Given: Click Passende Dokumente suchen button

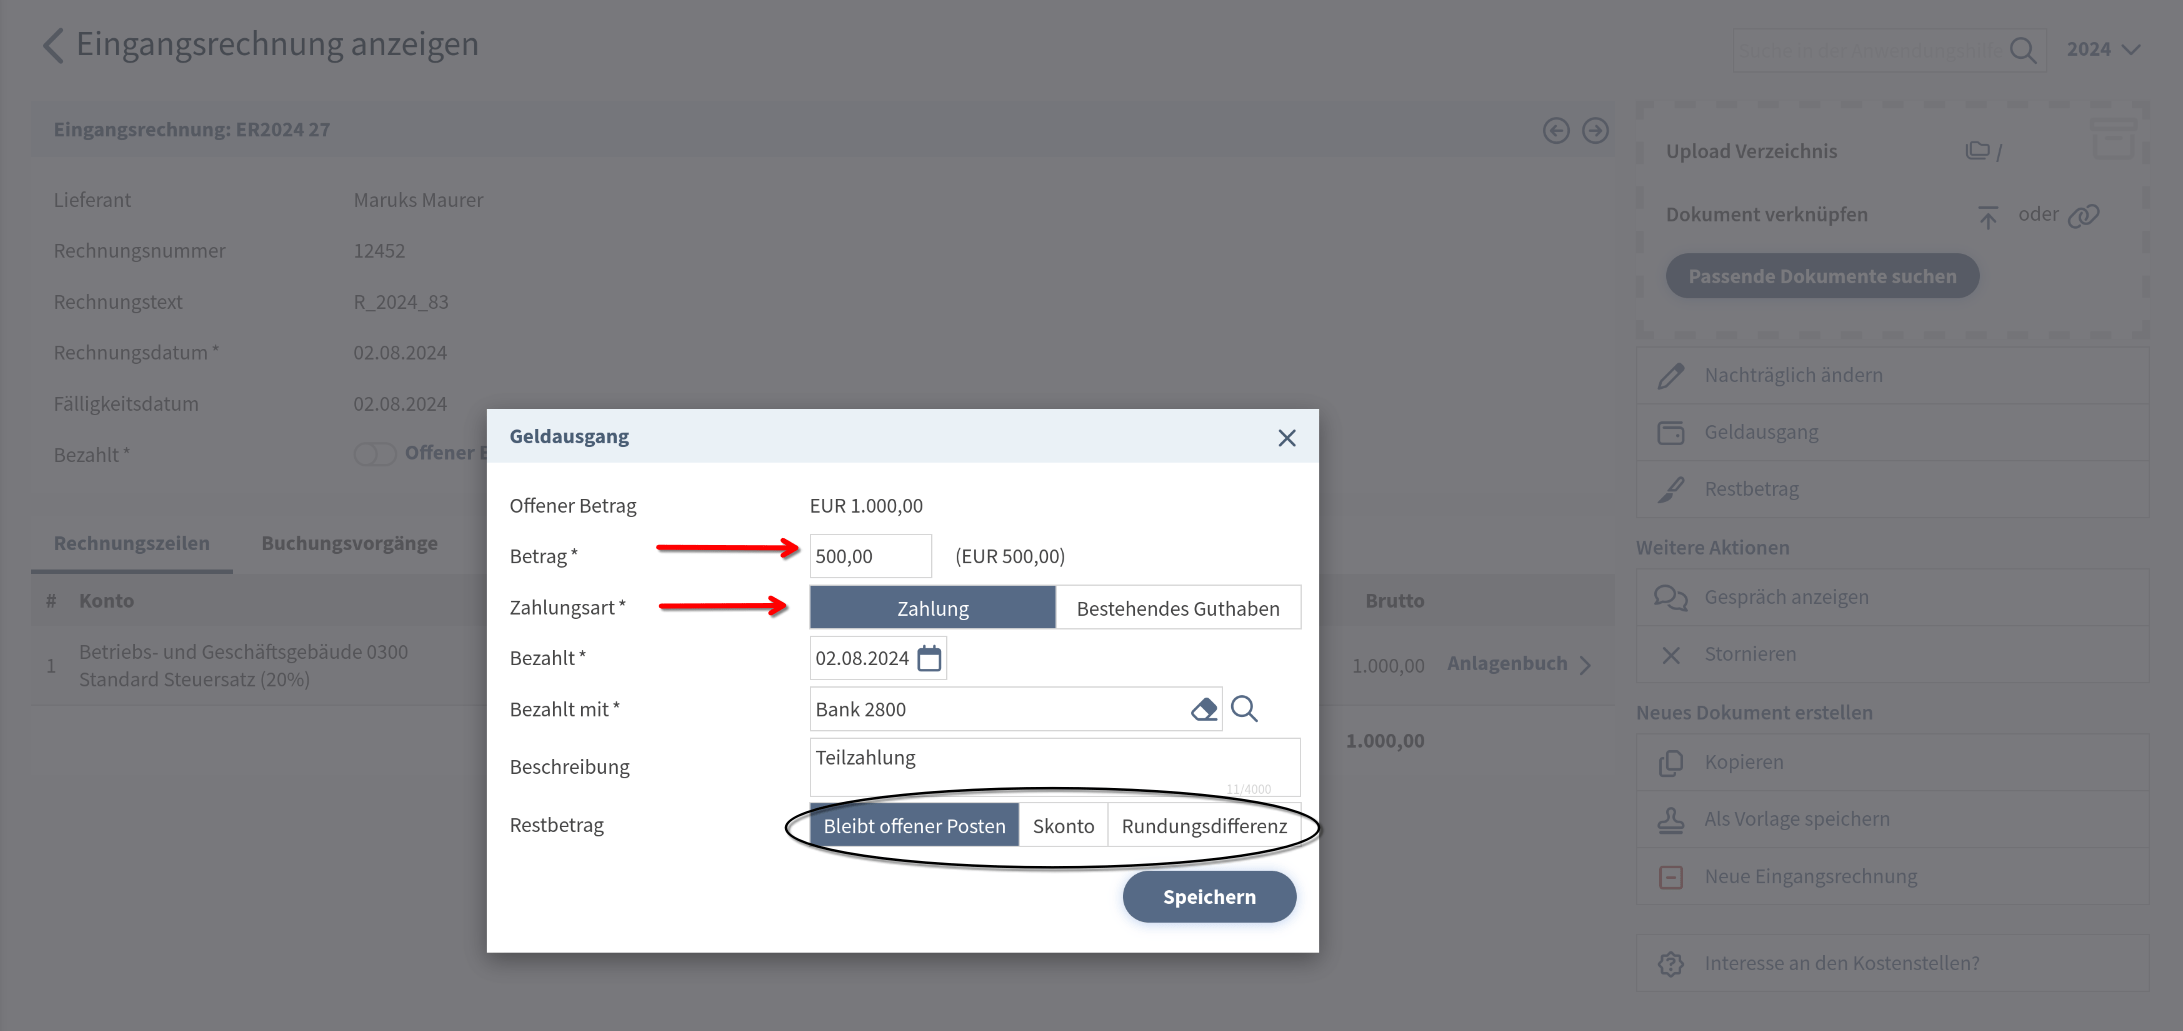Looking at the screenshot, I should [x=1822, y=276].
